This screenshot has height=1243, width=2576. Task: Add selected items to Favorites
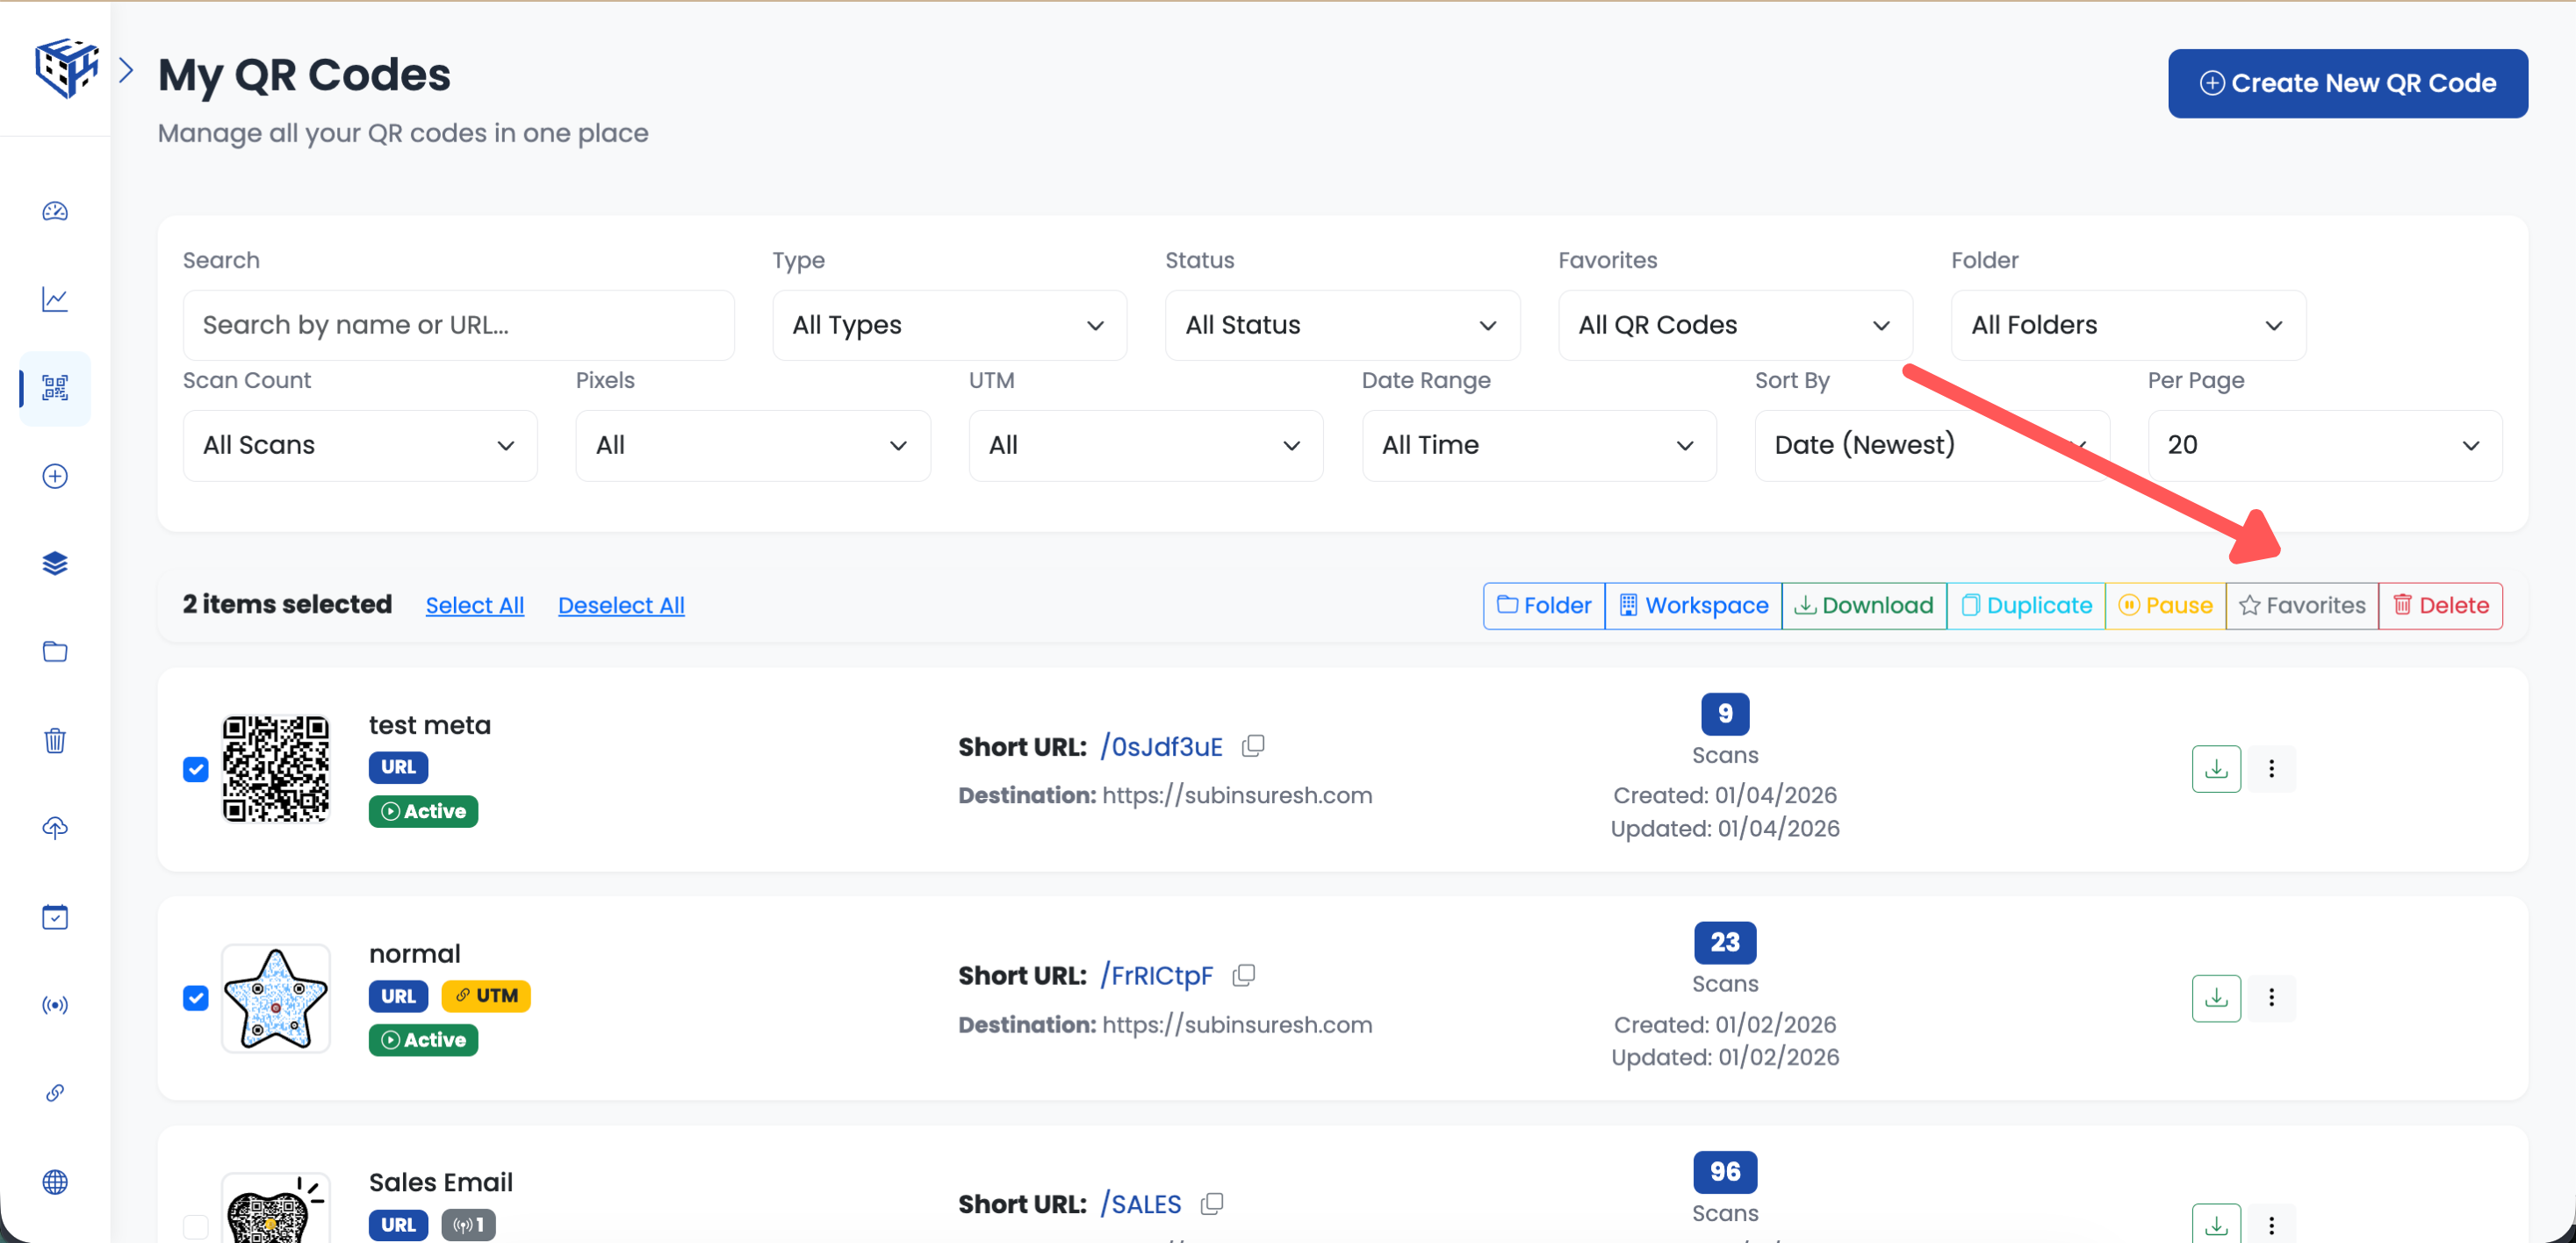point(2301,605)
